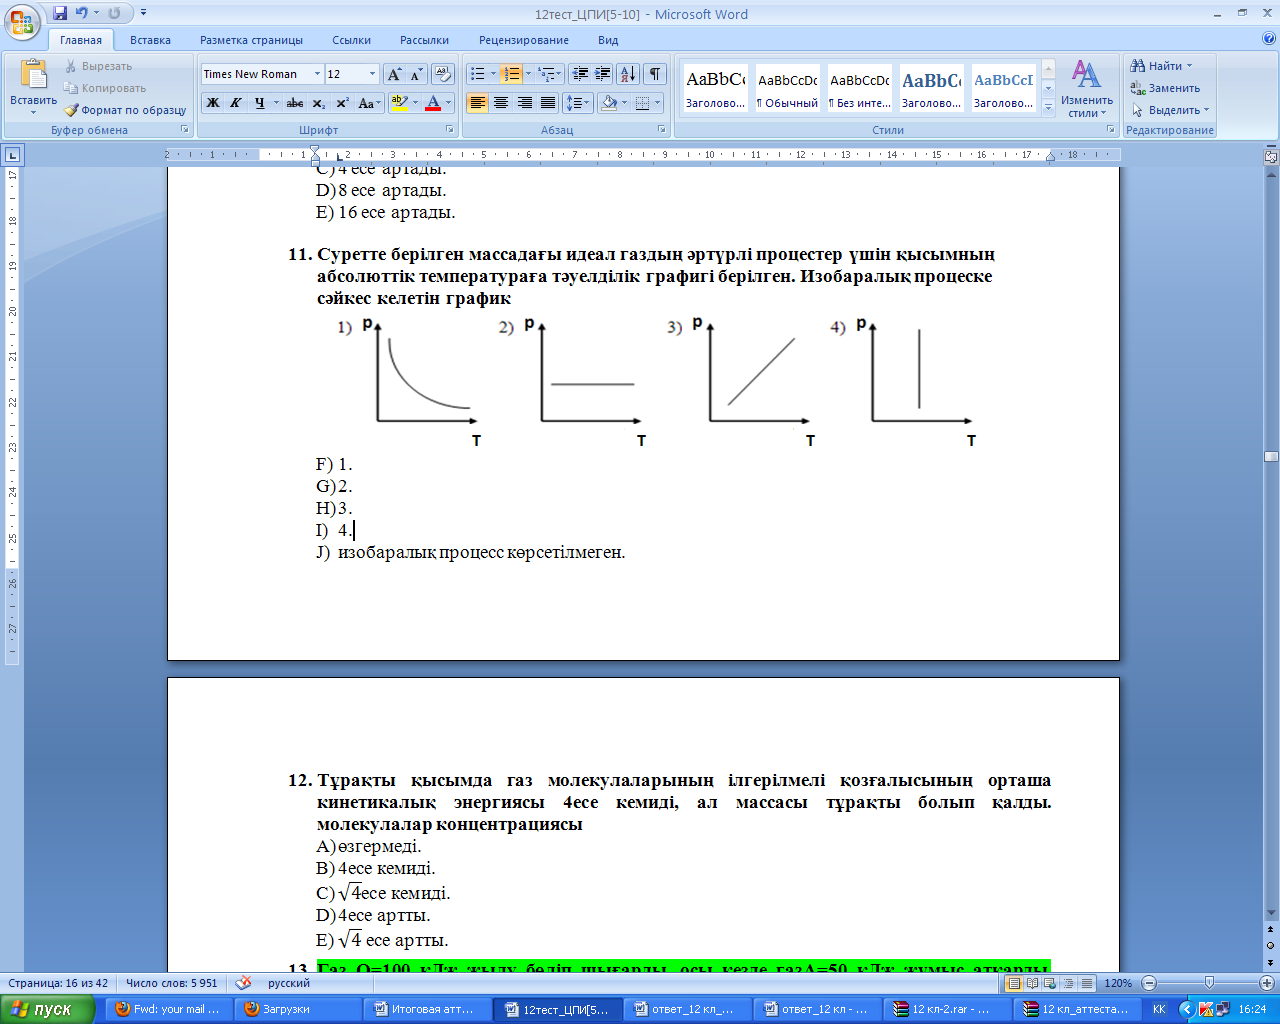Apply subscript formatting
This screenshot has width=1280, height=1024.
(x=318, y=102)
